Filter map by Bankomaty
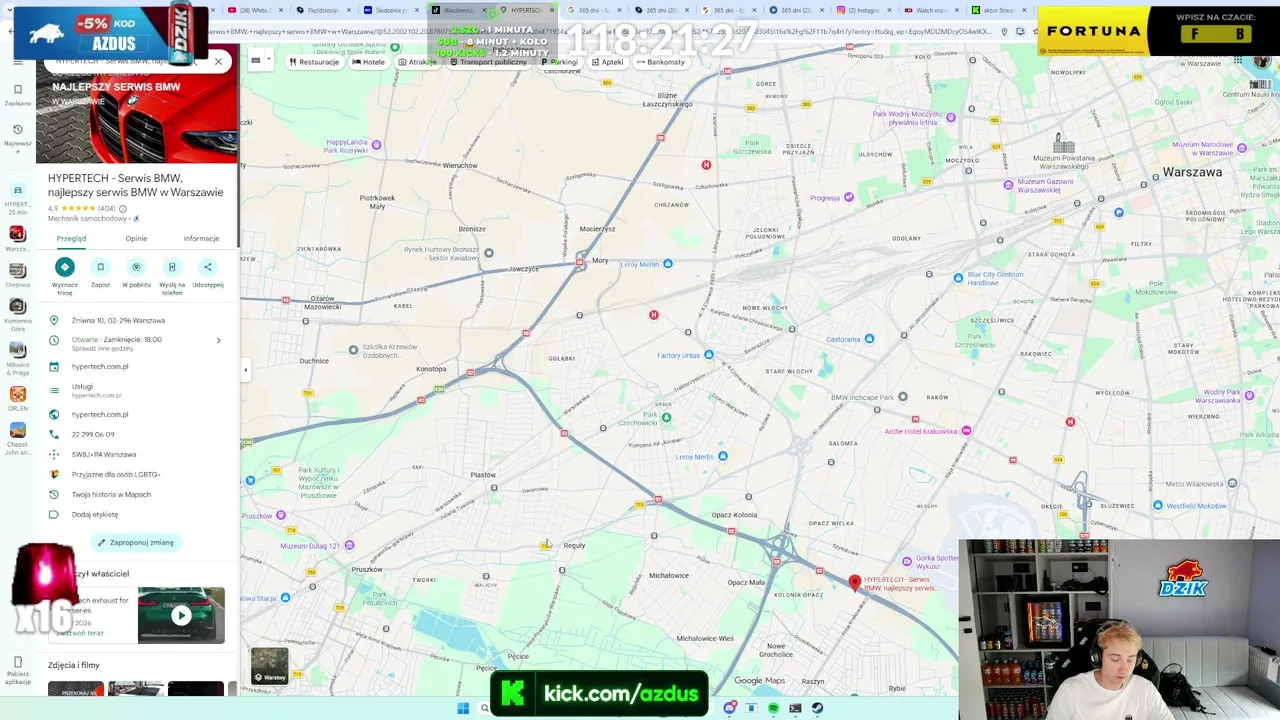The width and height of the screenshot is (1280, 720). pyautogui.click(x=661, y=62)
